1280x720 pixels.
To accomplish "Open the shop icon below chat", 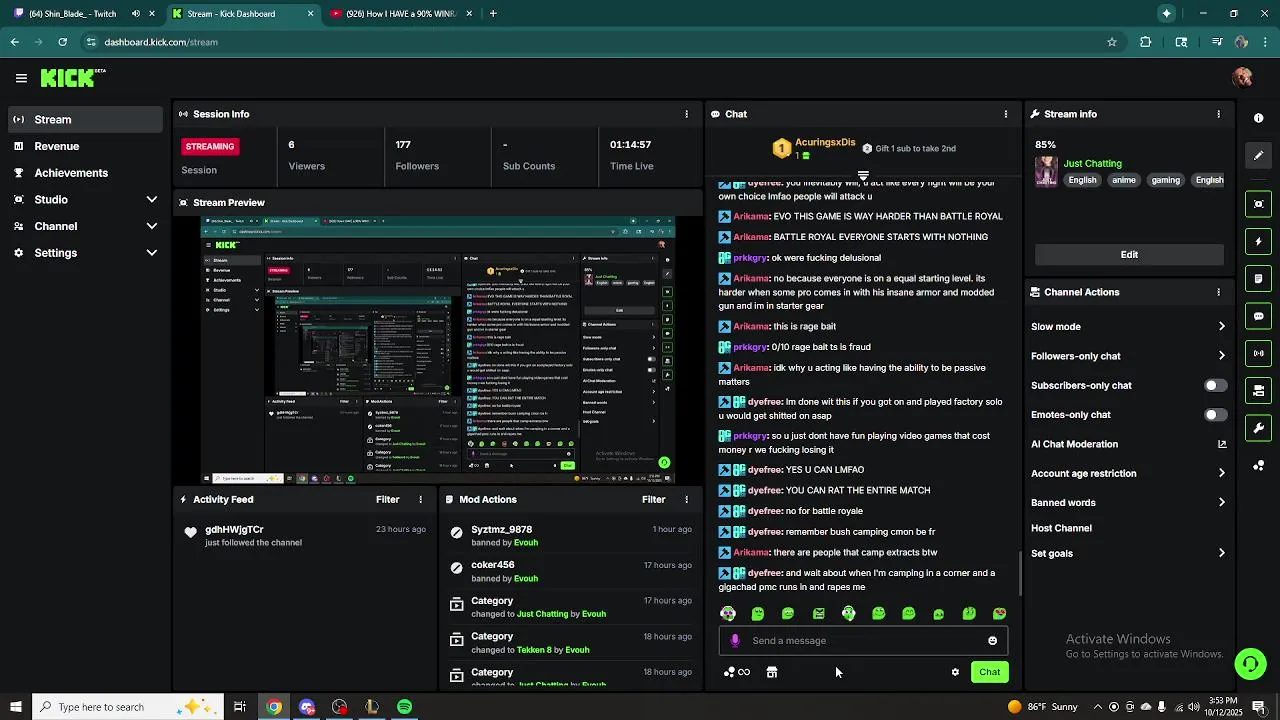I will pyautogui.click(x=772, y=672).
